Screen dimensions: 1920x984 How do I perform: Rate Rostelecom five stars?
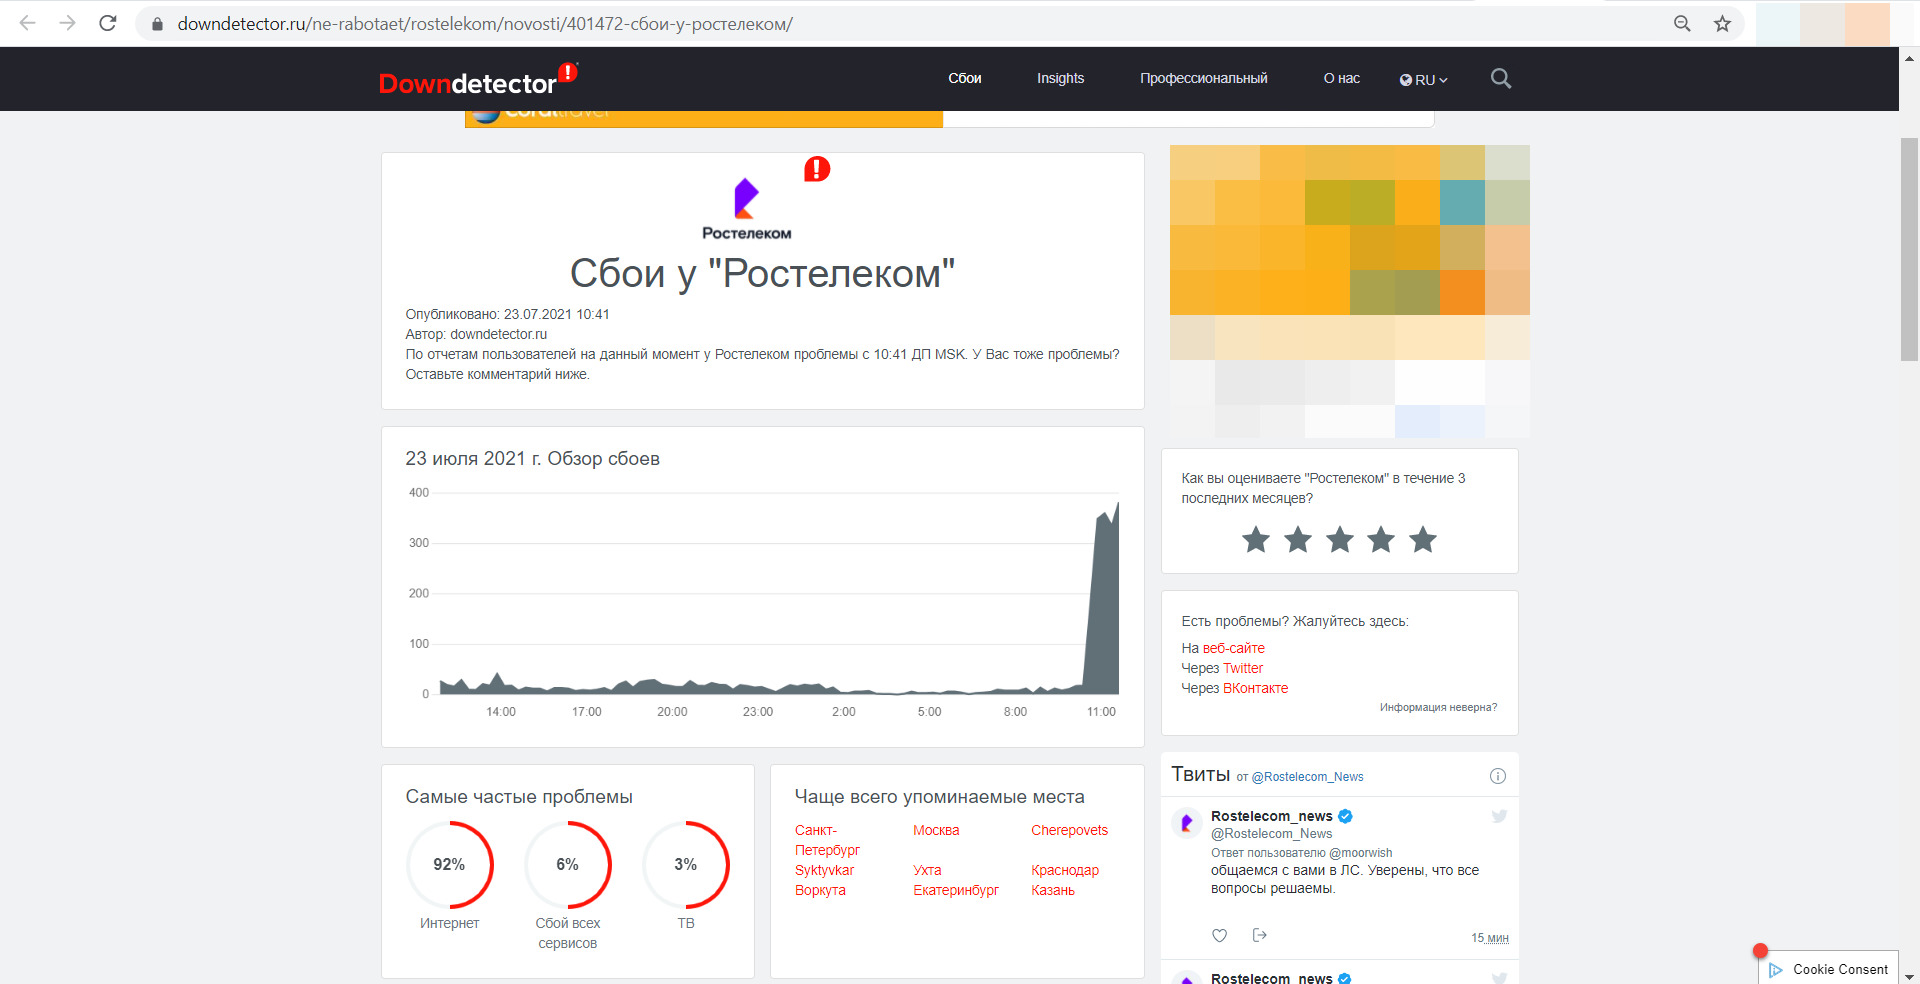[x=1423, y=540]
